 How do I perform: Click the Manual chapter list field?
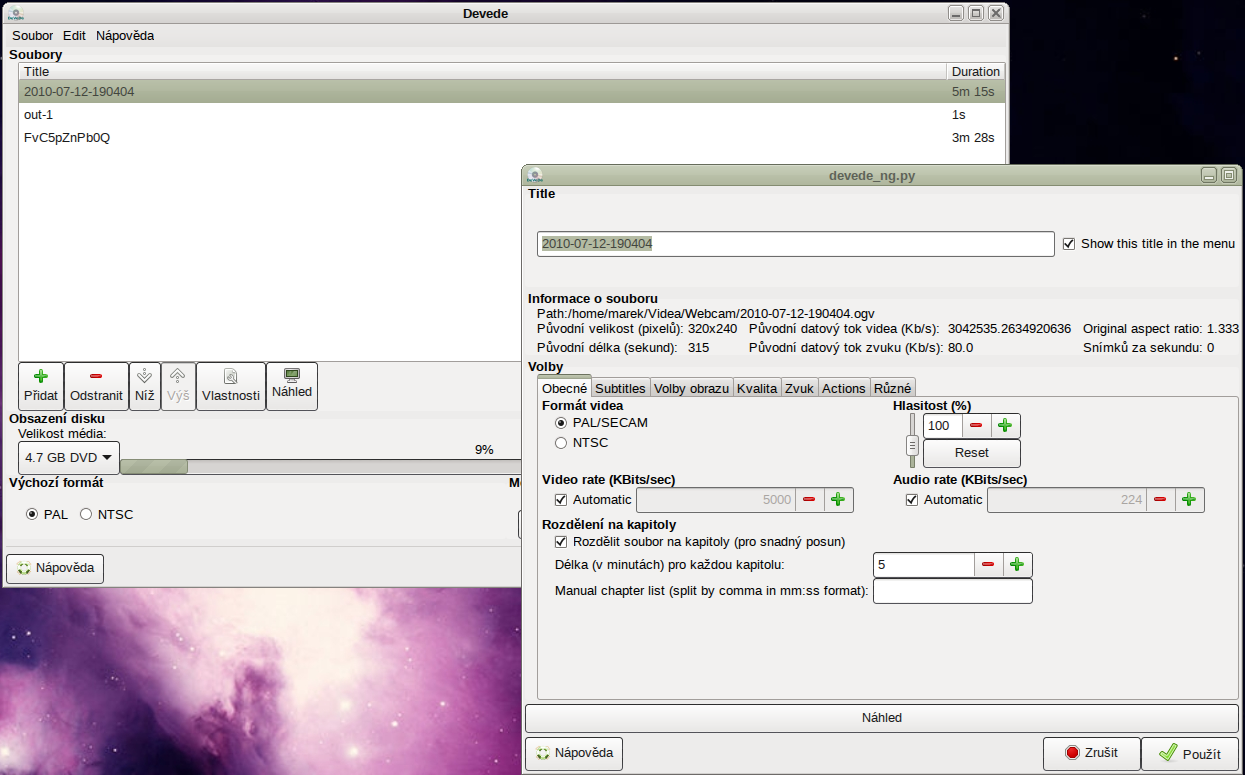(952, 591)
